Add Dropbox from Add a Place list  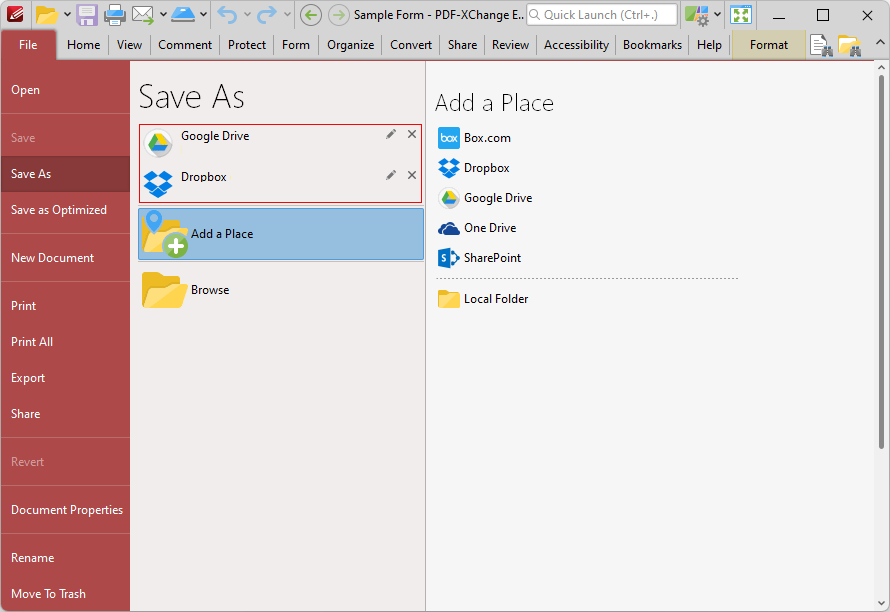point(474,168)
